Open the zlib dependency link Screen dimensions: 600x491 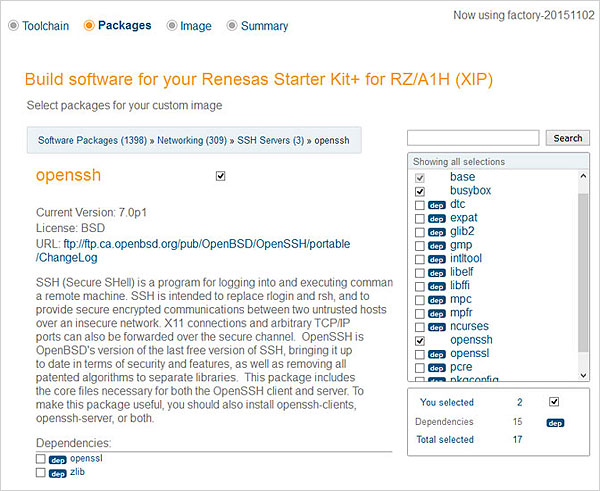(77, 471)
